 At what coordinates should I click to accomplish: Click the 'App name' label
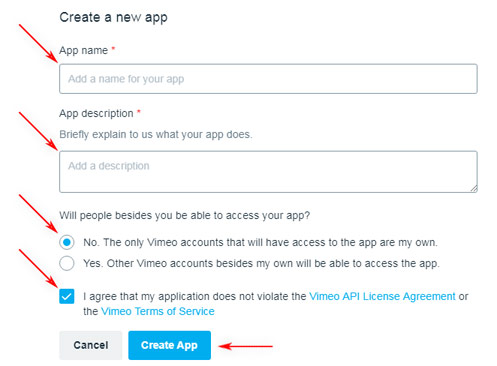tap(84, 50)
